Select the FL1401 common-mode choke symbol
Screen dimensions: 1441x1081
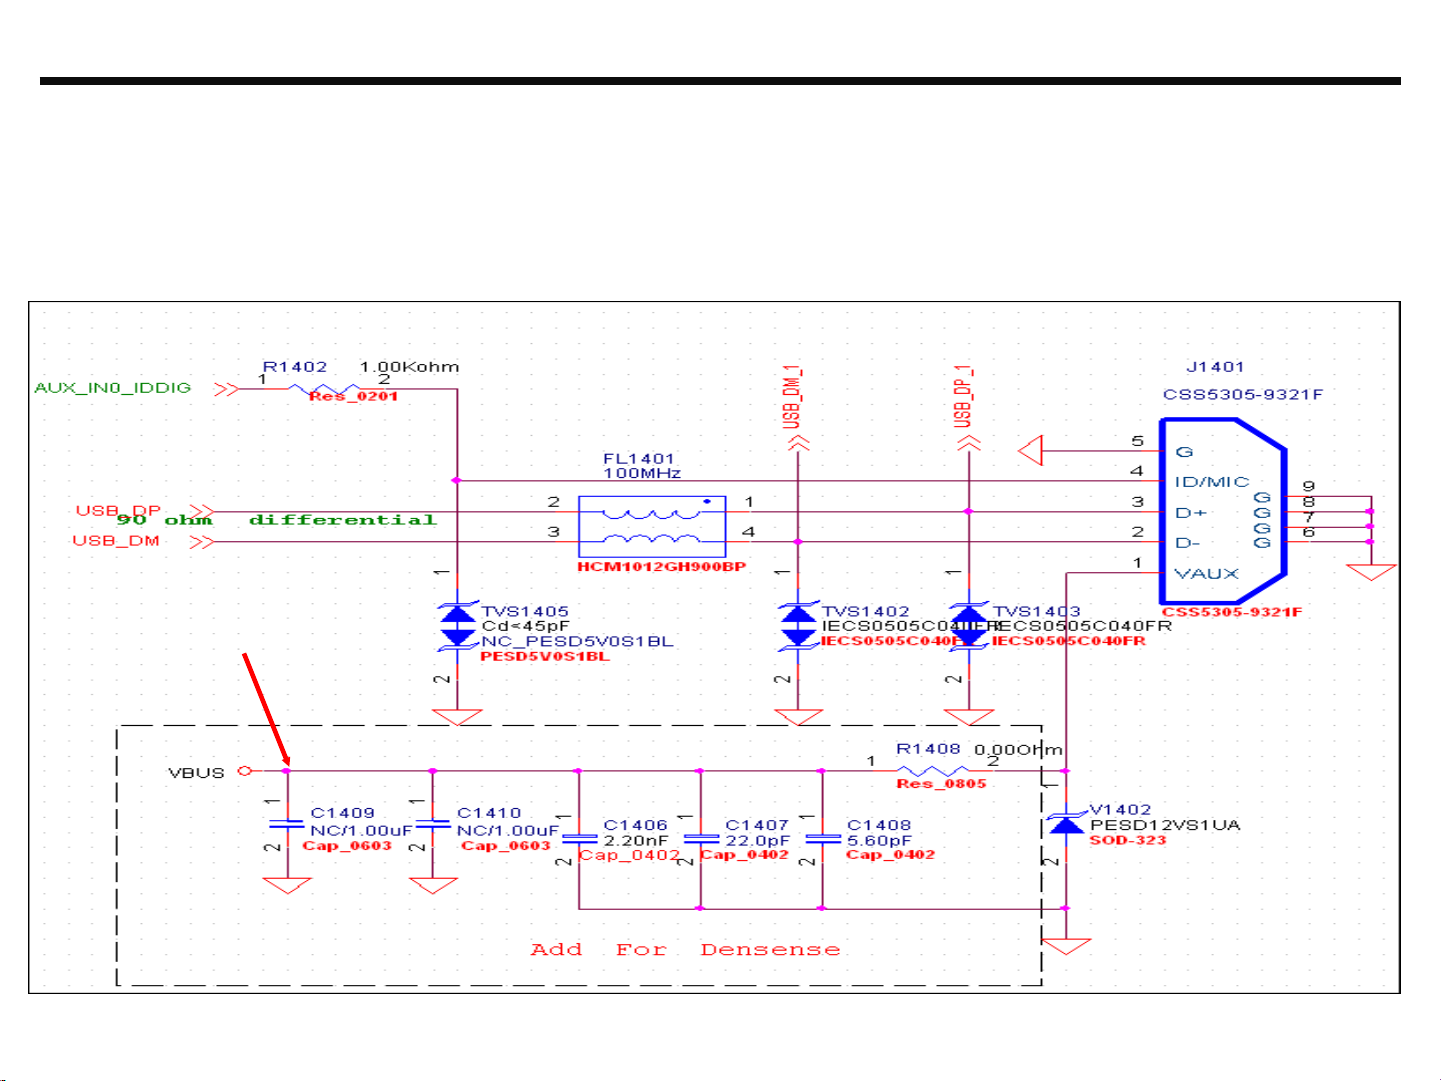pyautogui.click(x=652, y=526)
